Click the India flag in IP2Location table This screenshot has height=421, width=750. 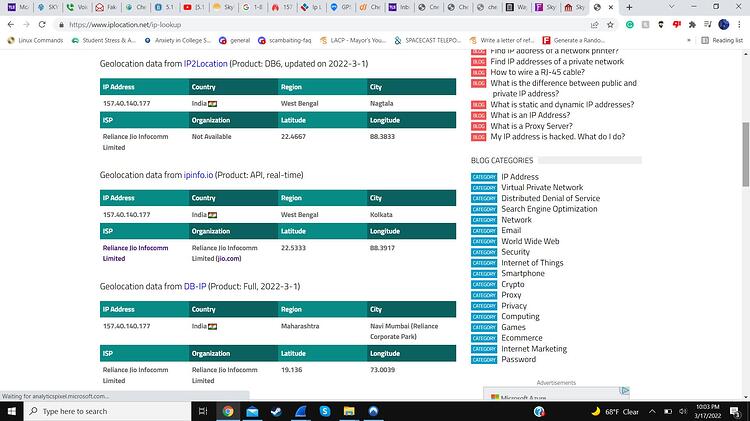tap(212, 104)
